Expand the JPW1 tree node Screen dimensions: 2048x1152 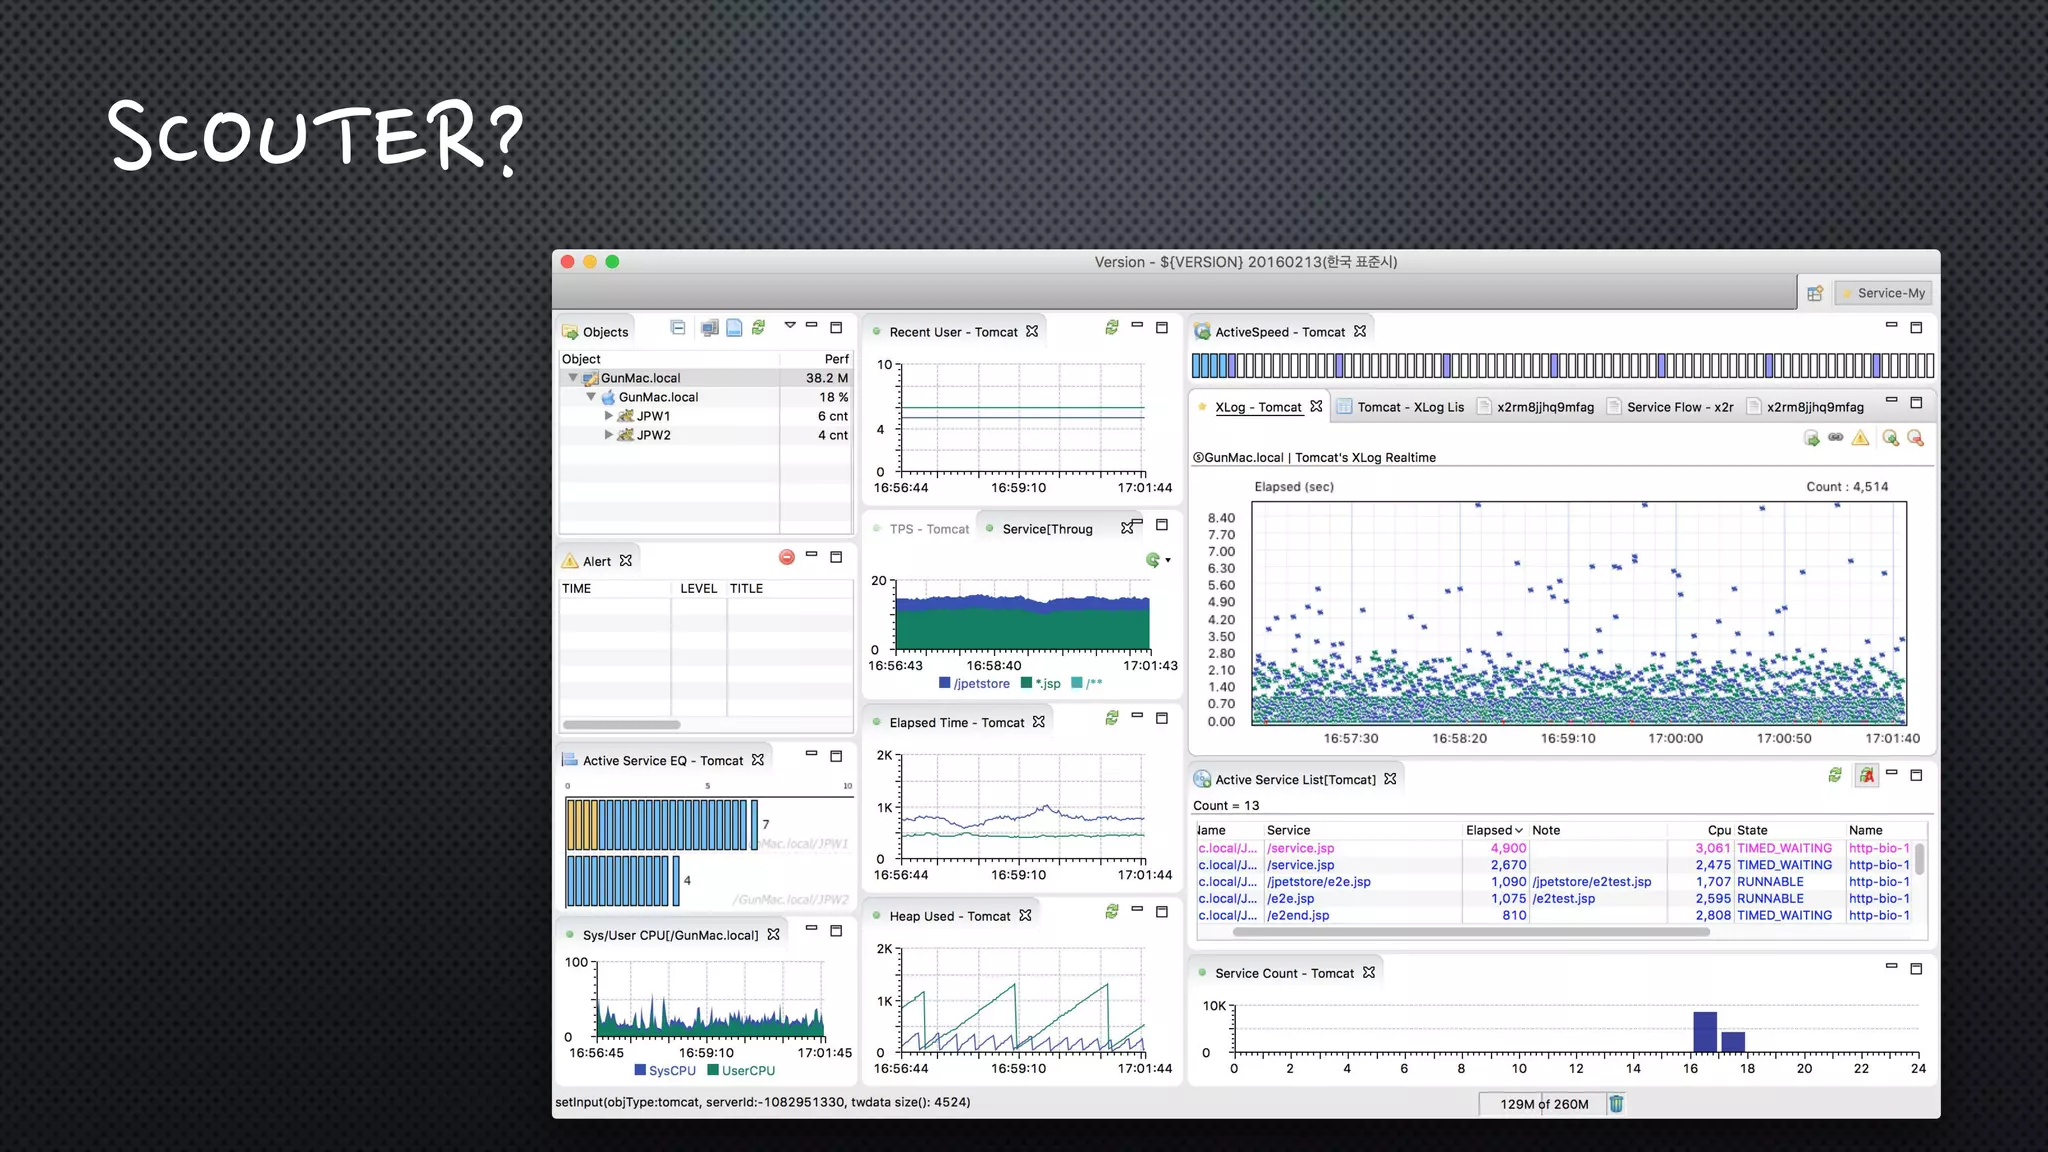[608, 415]
